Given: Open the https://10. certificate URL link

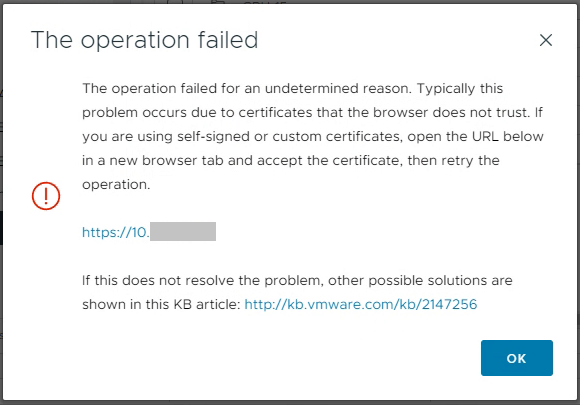Looking at the screenshot, I should [116, 232].
